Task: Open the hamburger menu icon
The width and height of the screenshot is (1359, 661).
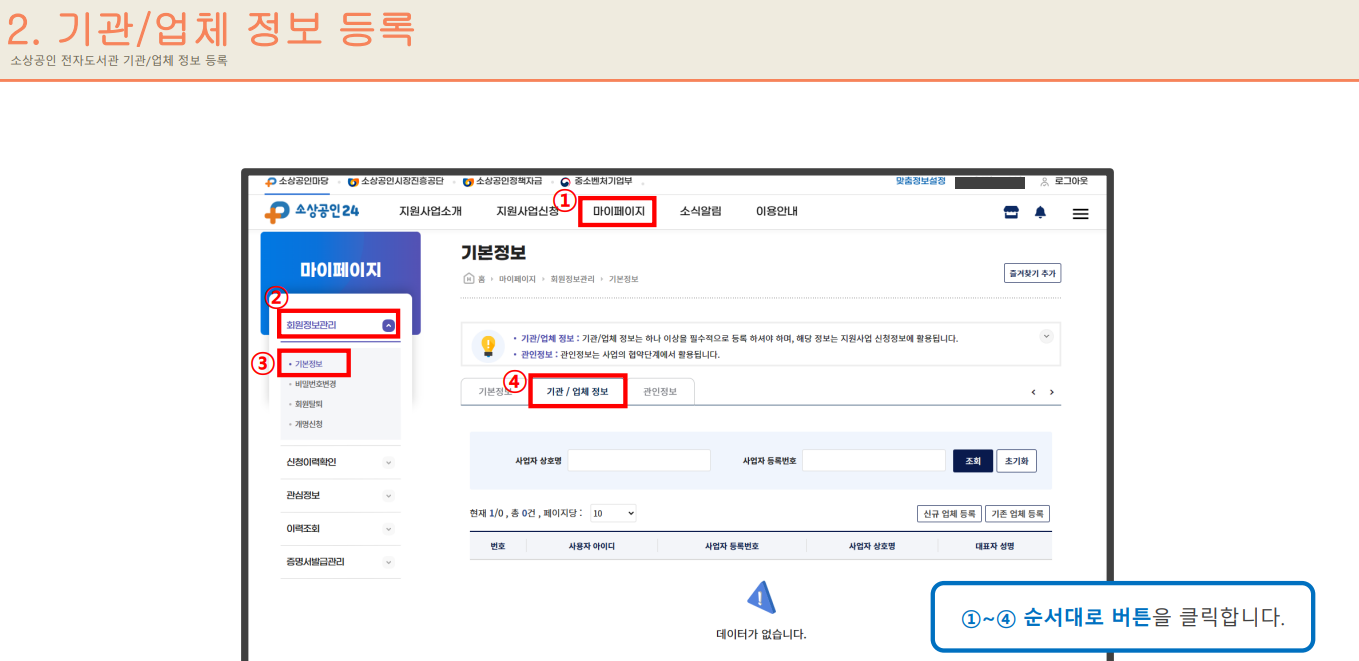Action: pos(1080,213)
